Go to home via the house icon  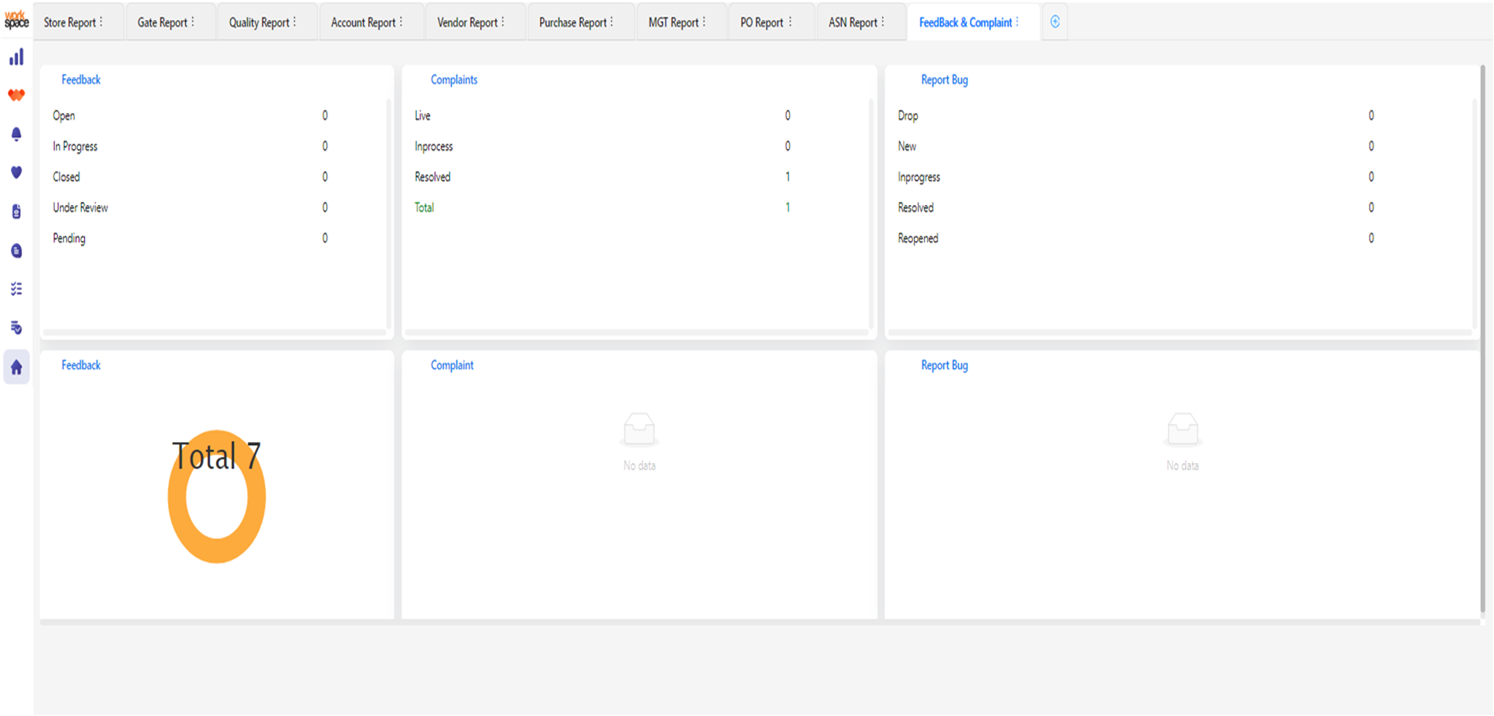16,367
